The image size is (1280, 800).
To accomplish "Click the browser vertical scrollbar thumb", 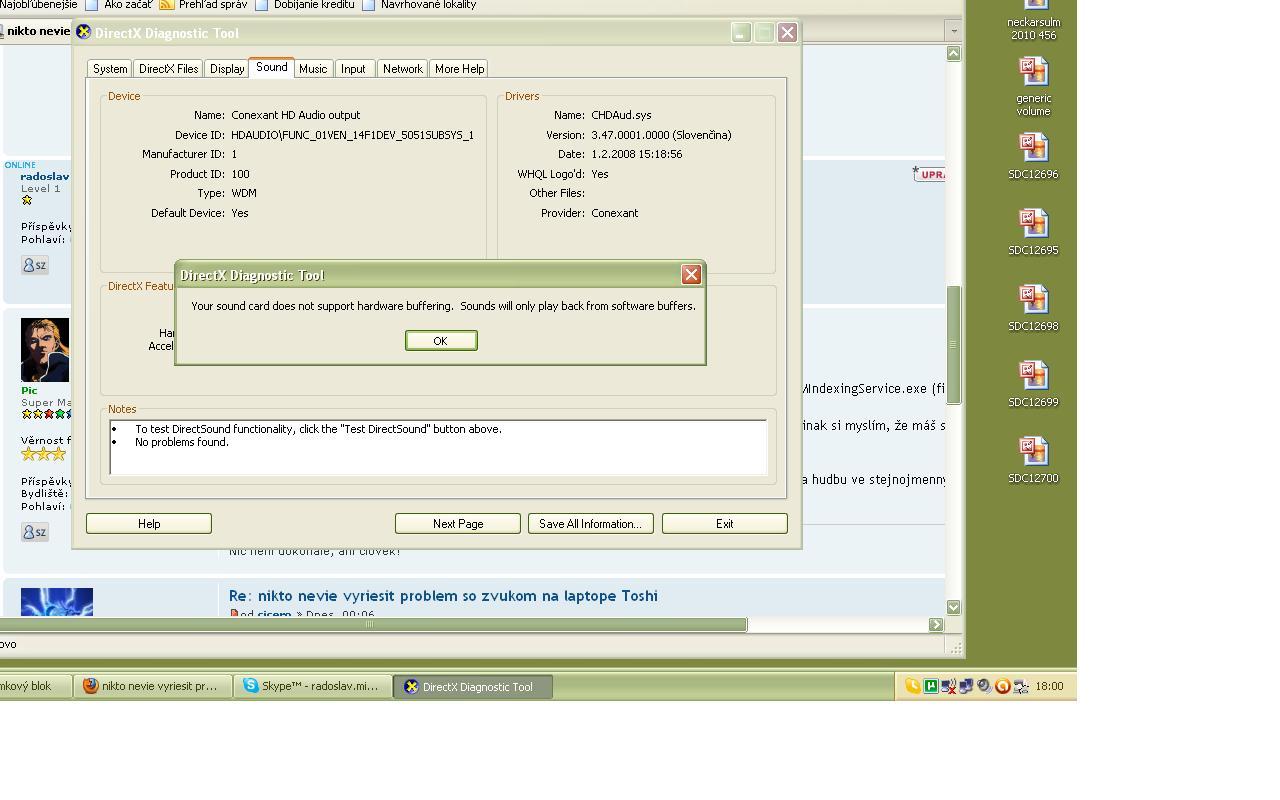I will [953, 344].
